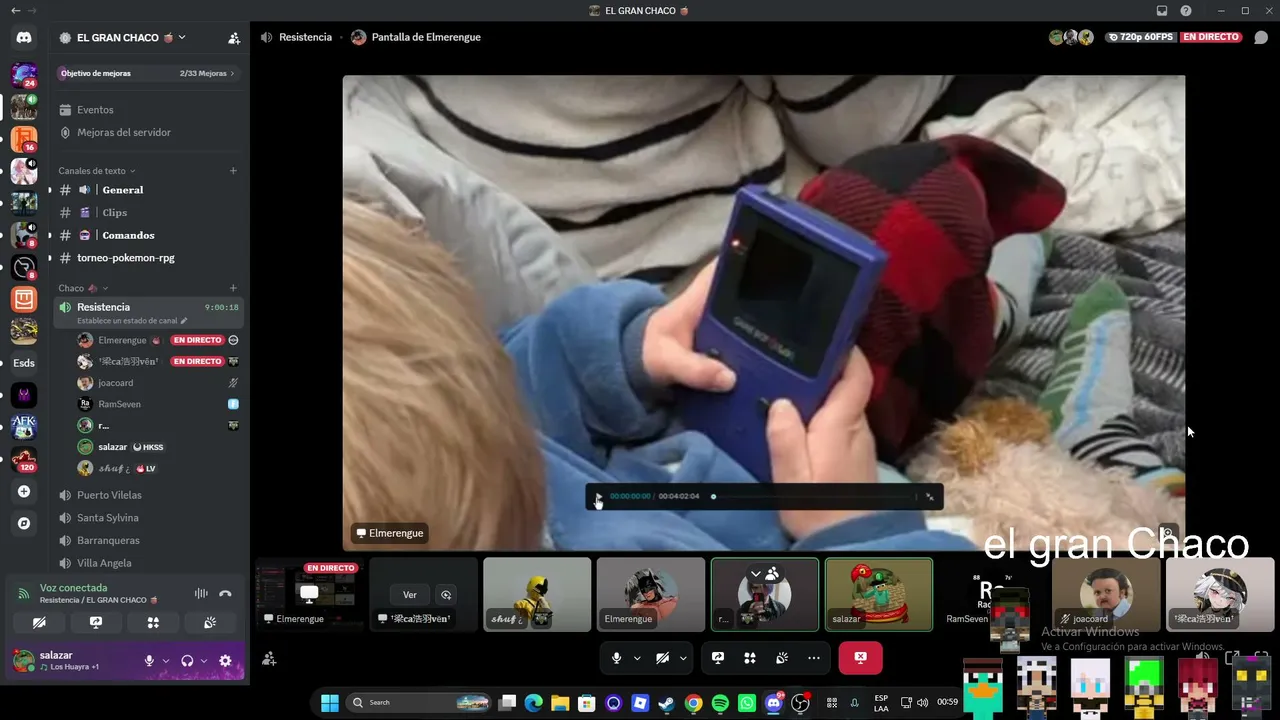Select salazar participant tile
Screen dimensions: 1280x720
point(879,594)
